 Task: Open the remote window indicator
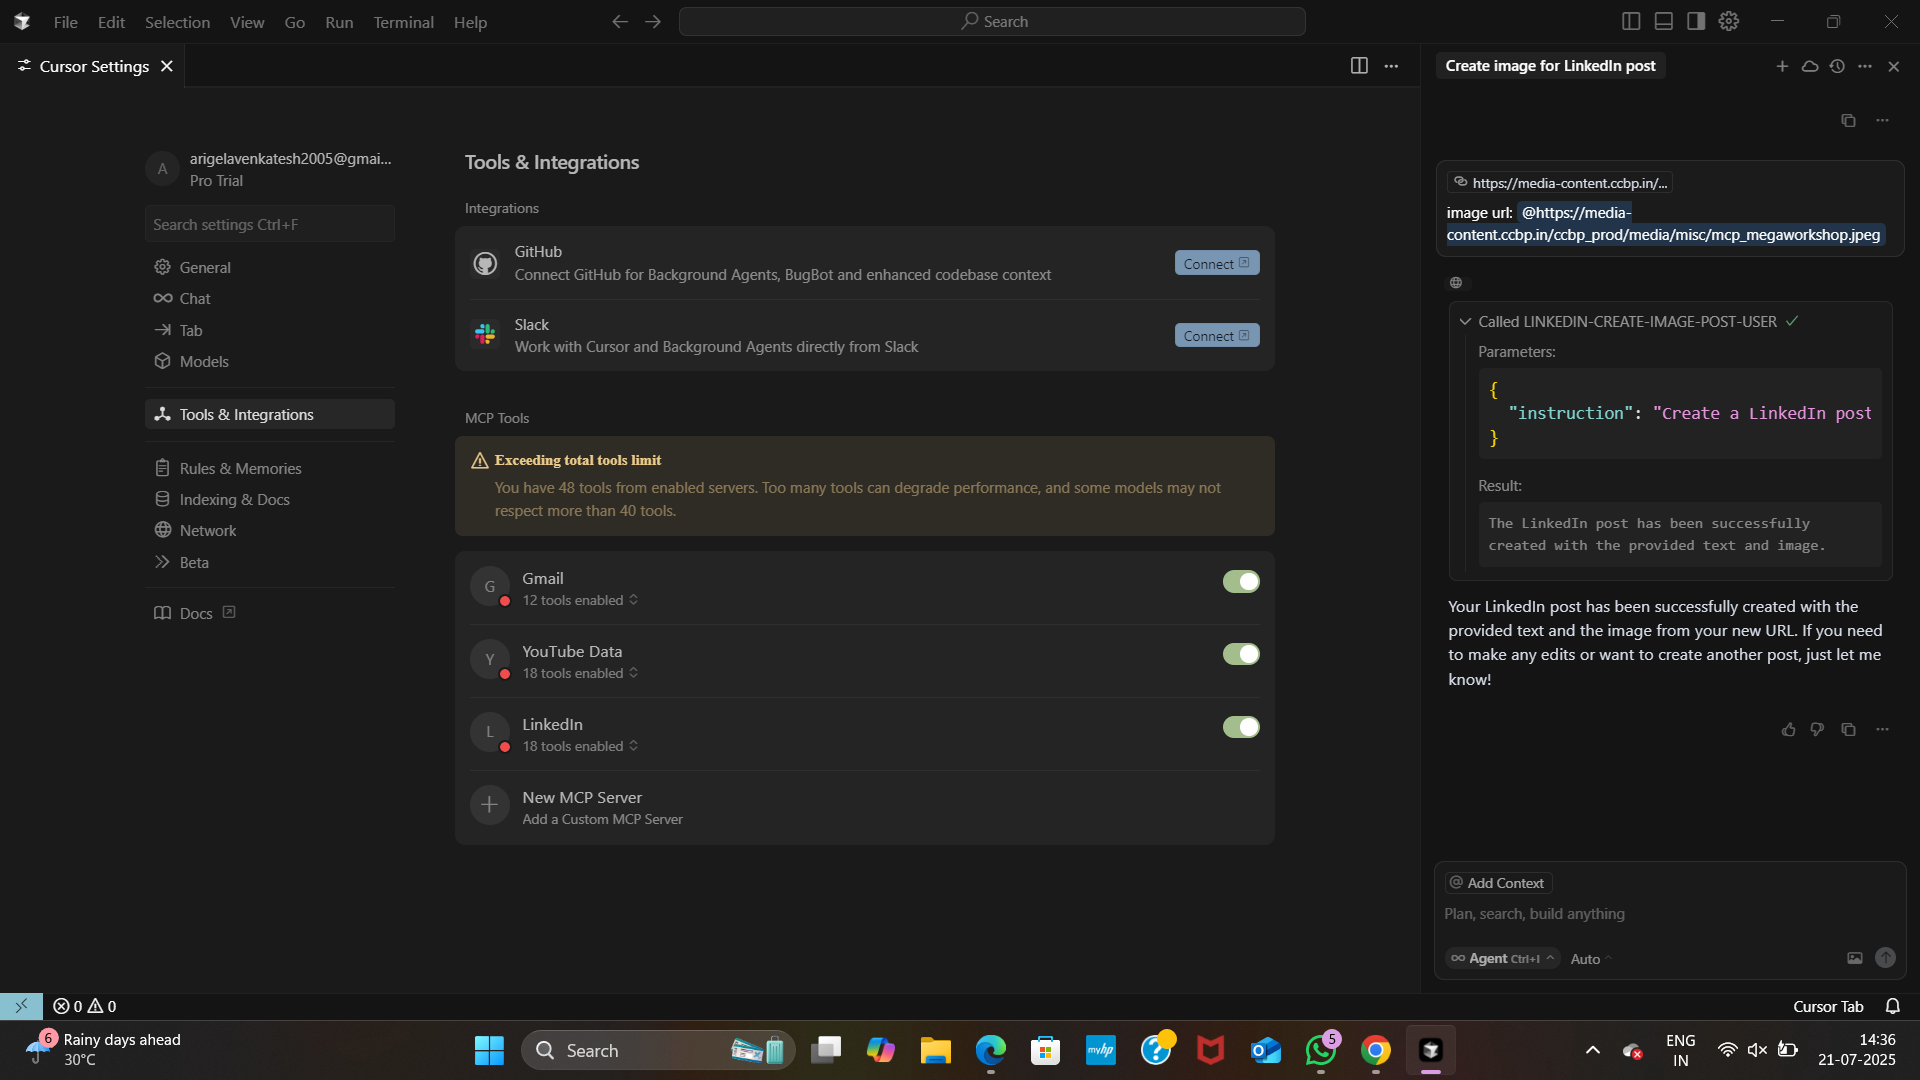(x=21, y=1006)
